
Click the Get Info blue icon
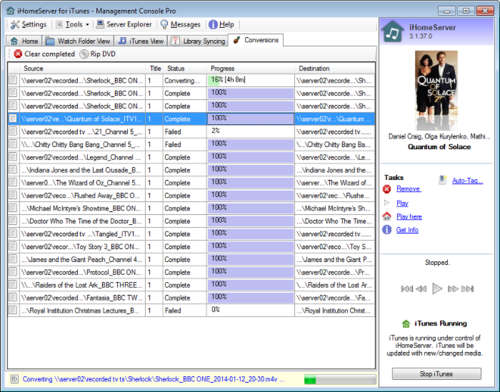click(387, 230)
